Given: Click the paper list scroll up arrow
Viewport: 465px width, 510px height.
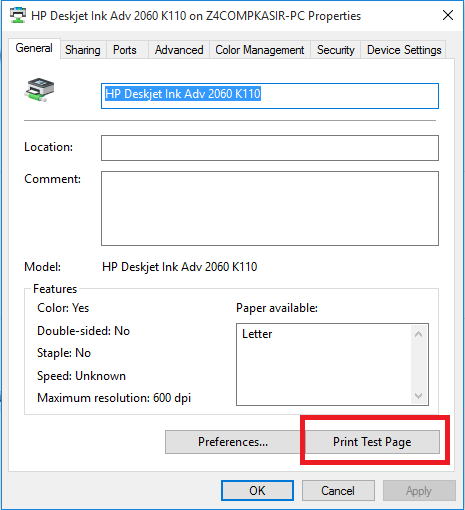Looking at the screenshot, I should (419, 334).
